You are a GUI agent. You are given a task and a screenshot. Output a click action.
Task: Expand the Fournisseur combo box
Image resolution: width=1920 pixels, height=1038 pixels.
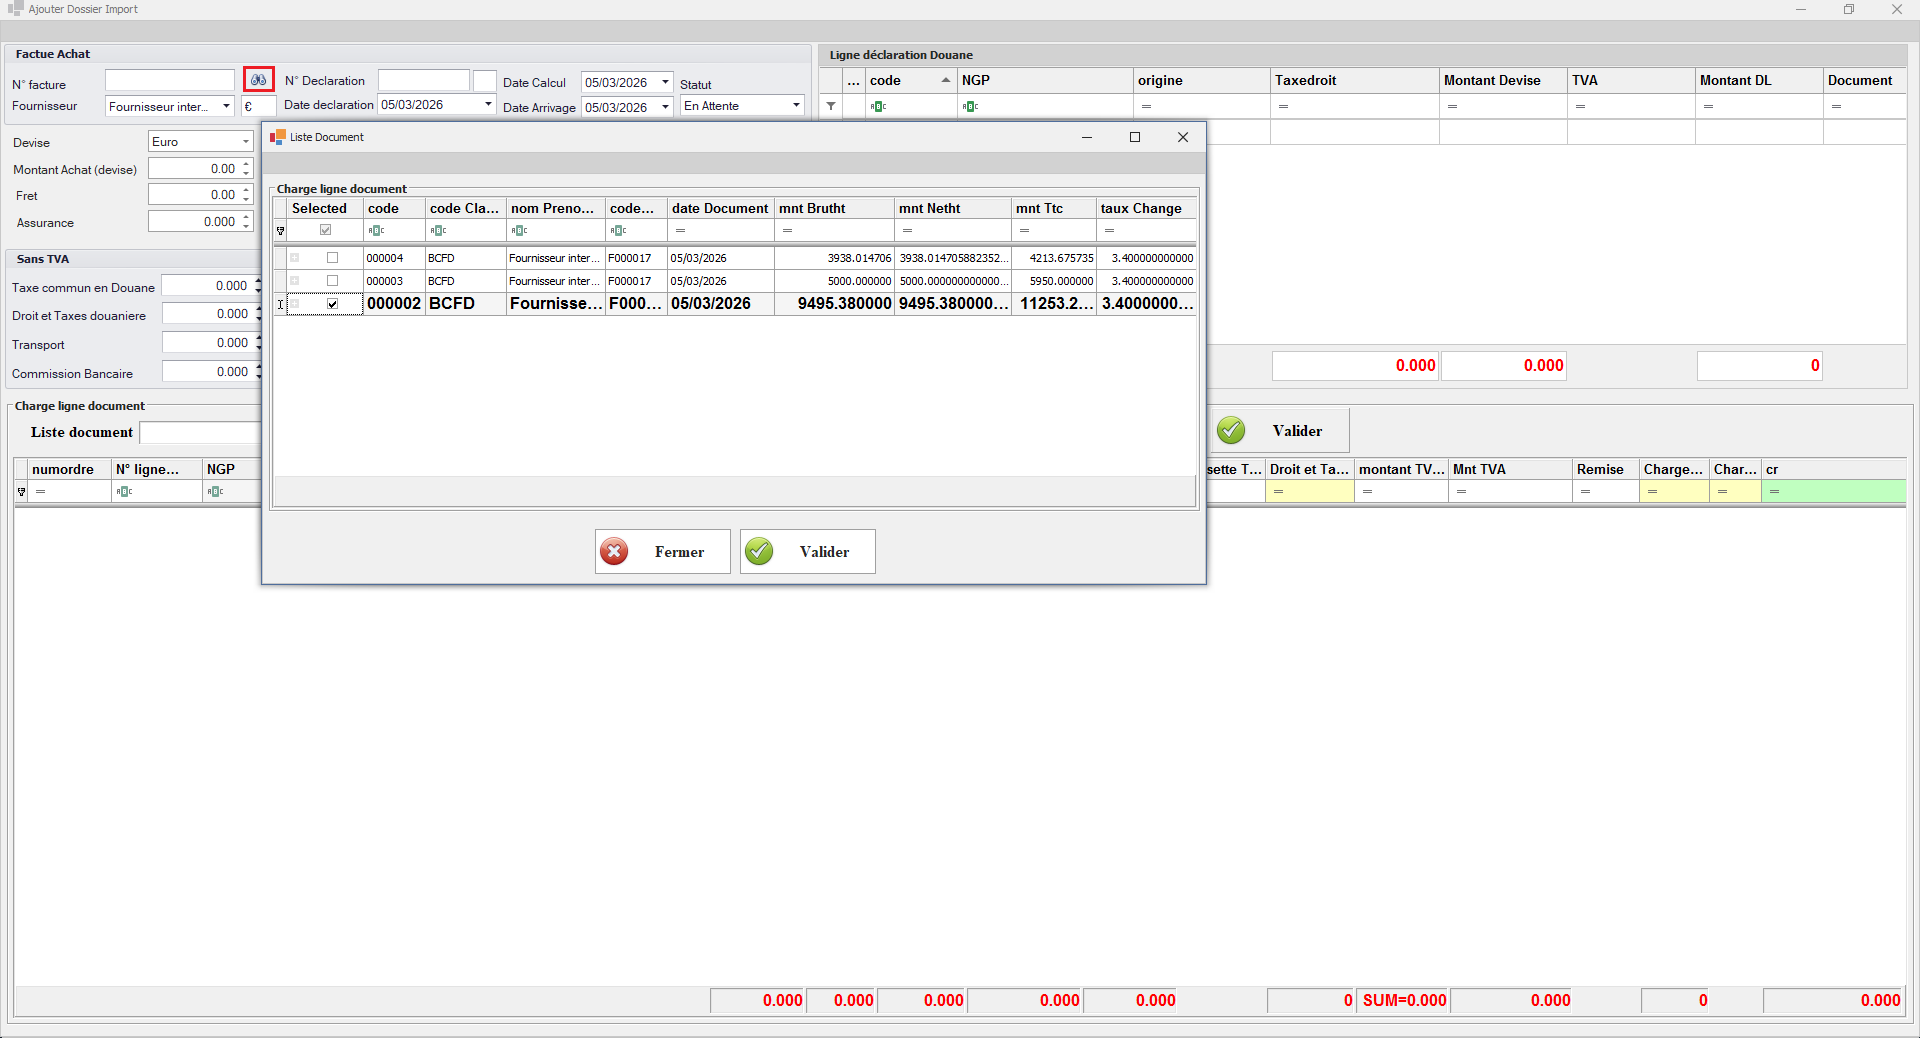[226, 107]
